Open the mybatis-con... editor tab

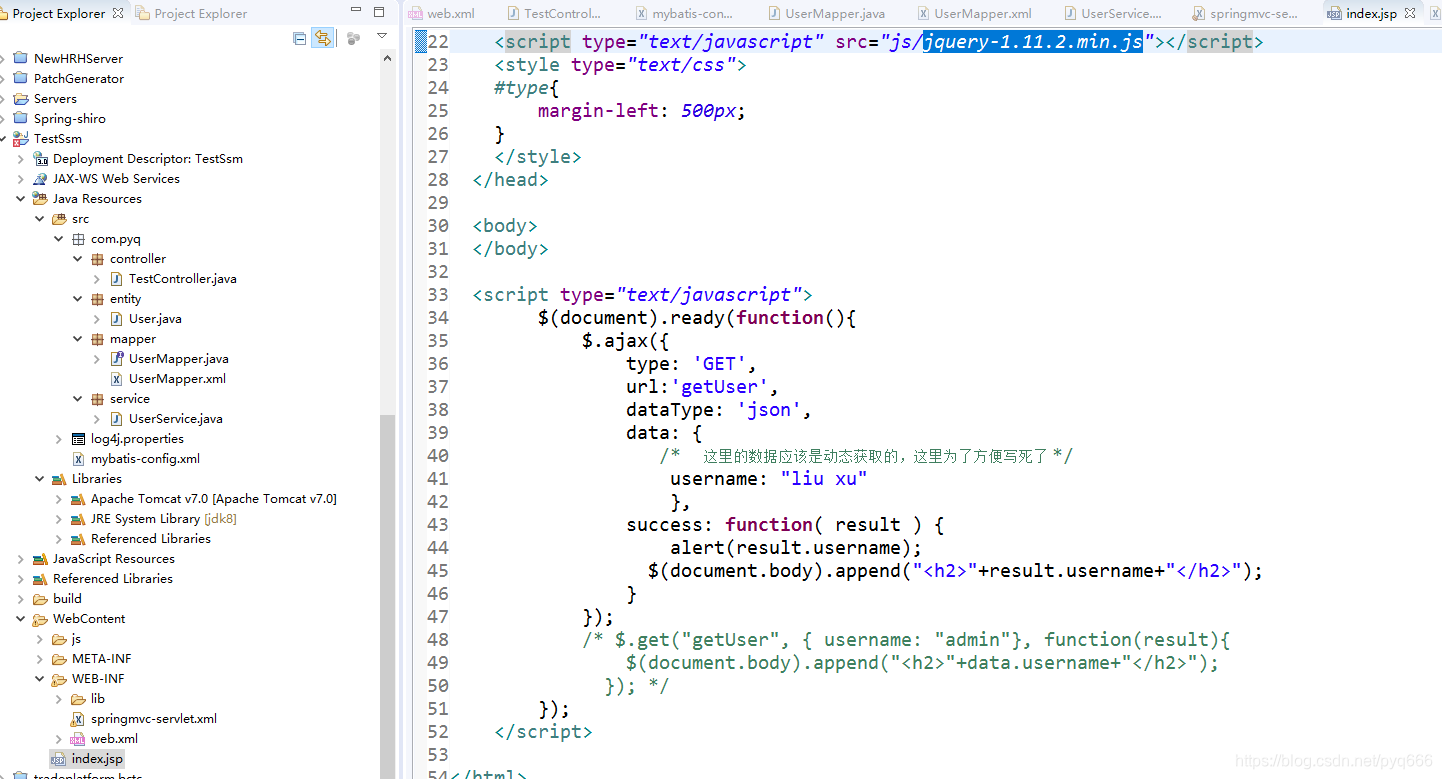tap(685, 13)
